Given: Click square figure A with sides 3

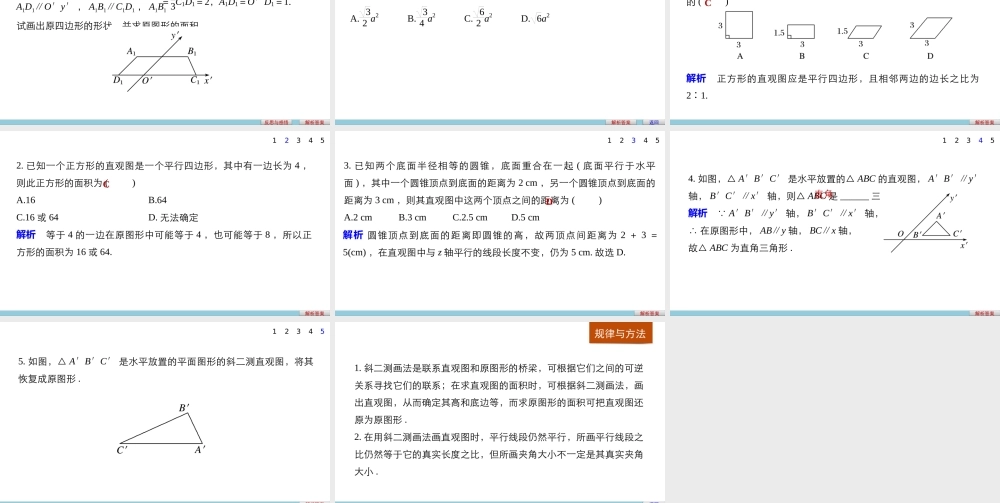Looking at the screenshot, I should (739, 26).
